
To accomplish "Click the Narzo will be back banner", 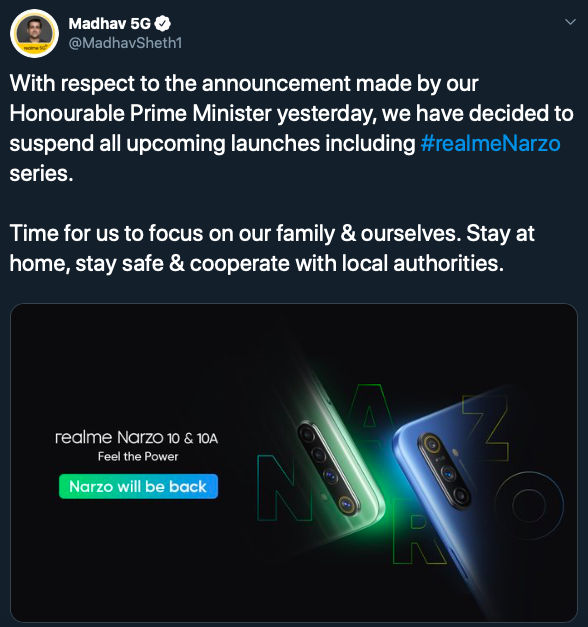I will coord(138,486).
